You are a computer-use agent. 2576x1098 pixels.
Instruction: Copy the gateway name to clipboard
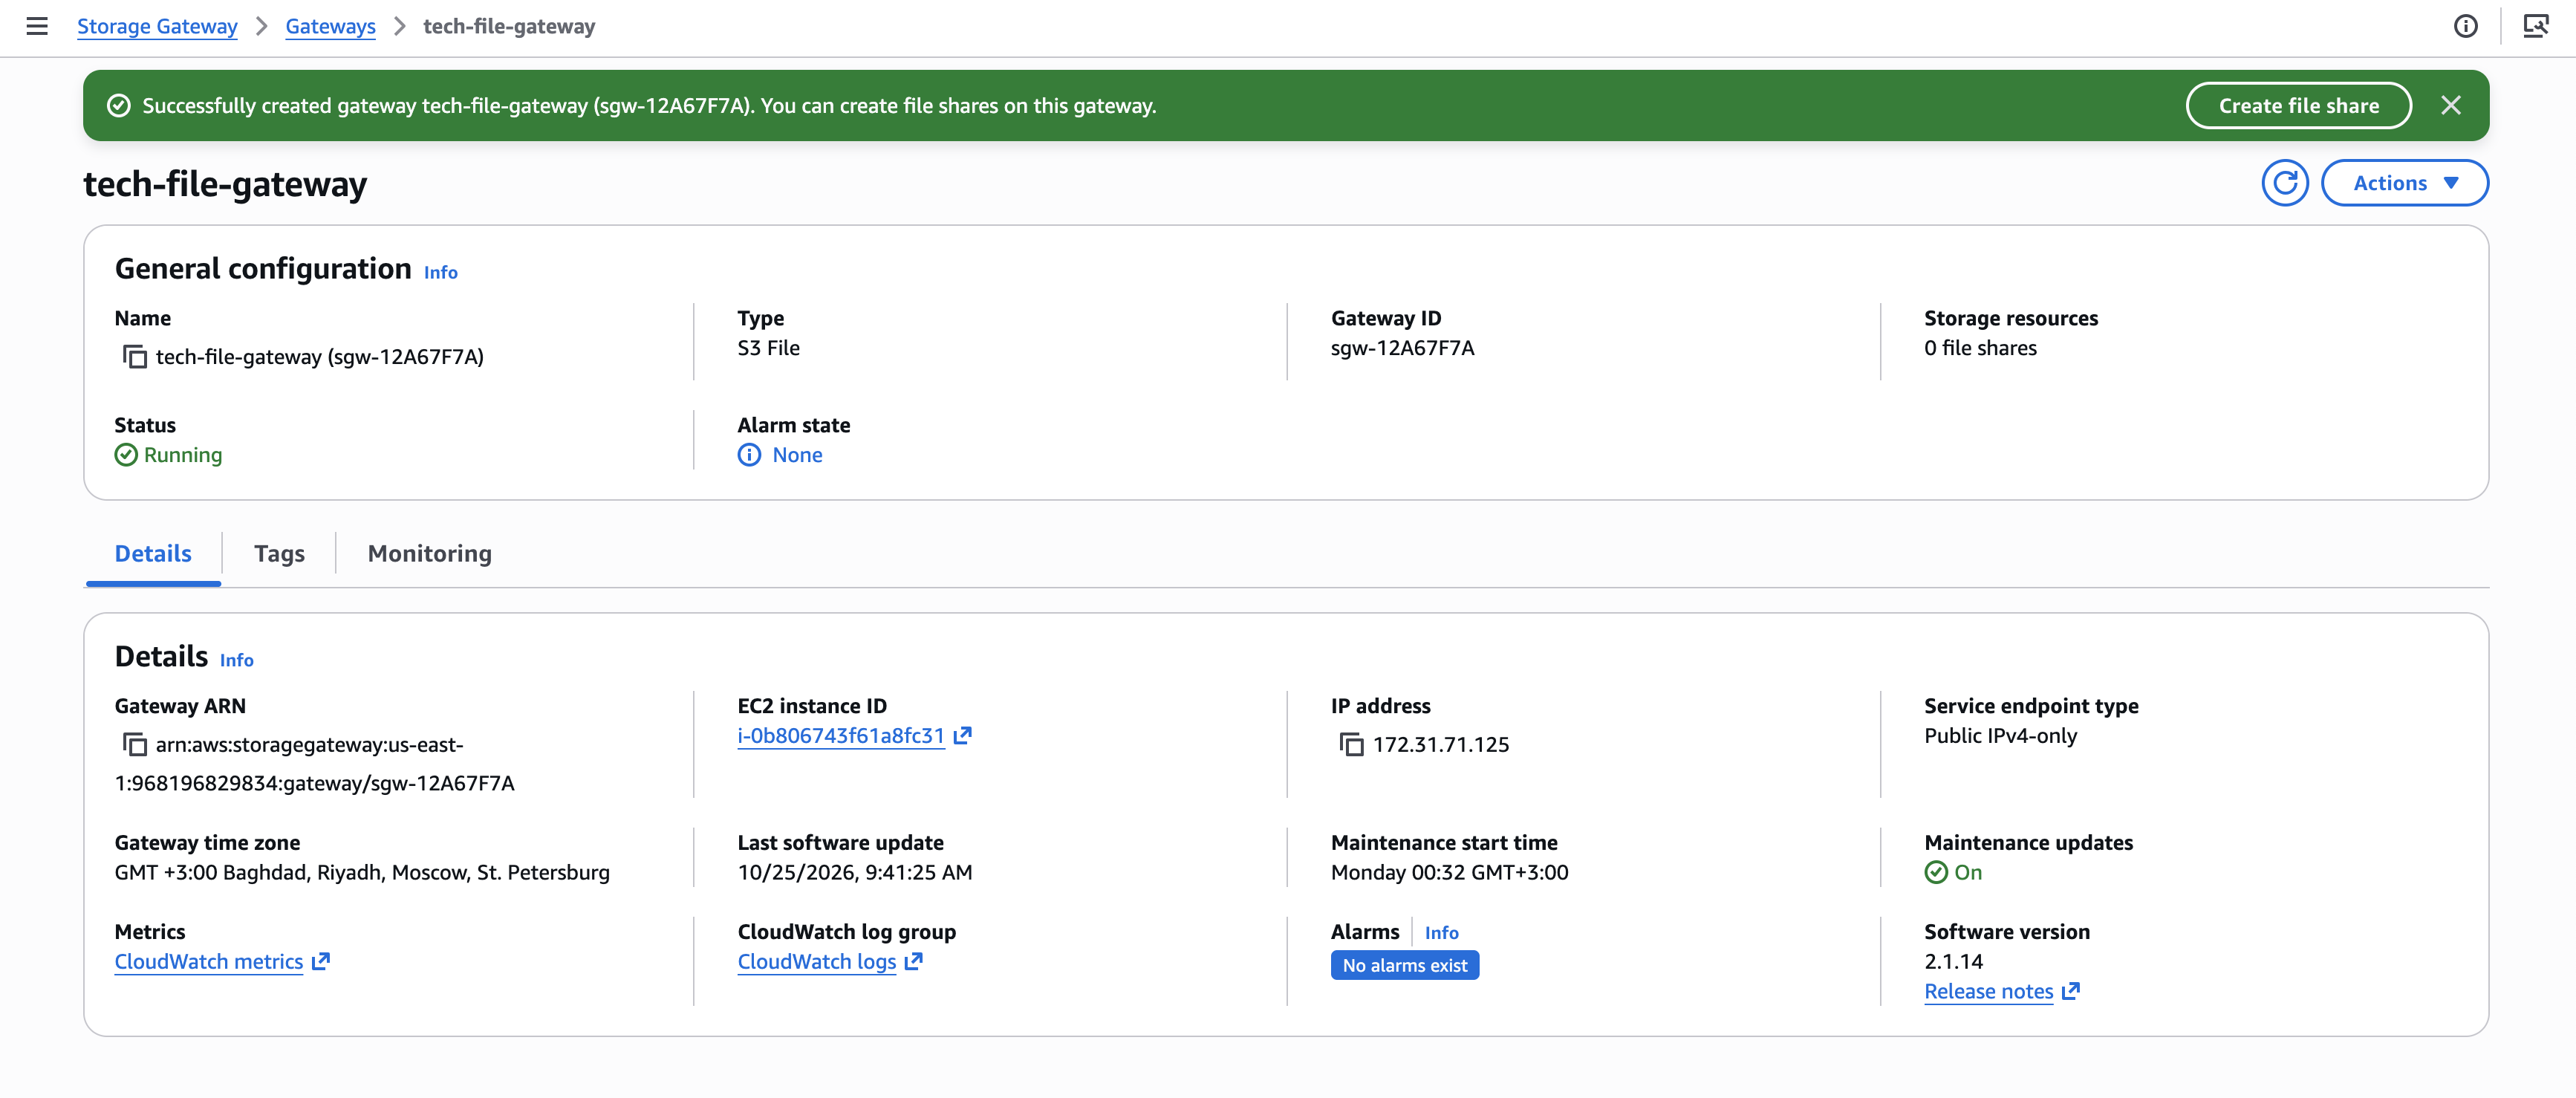[x=135, y=357]
